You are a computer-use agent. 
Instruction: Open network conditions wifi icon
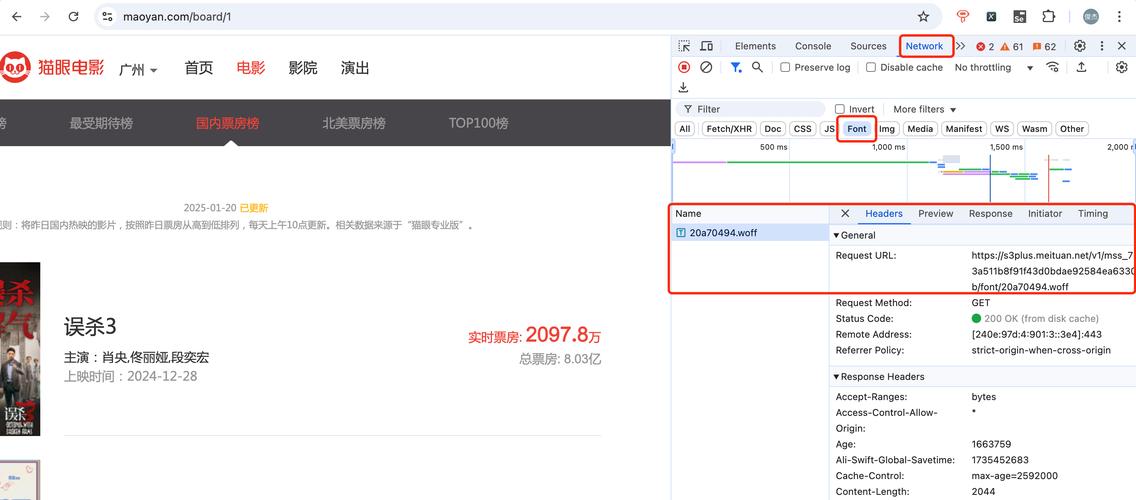pyautogui.click(x=1053, y=67)
